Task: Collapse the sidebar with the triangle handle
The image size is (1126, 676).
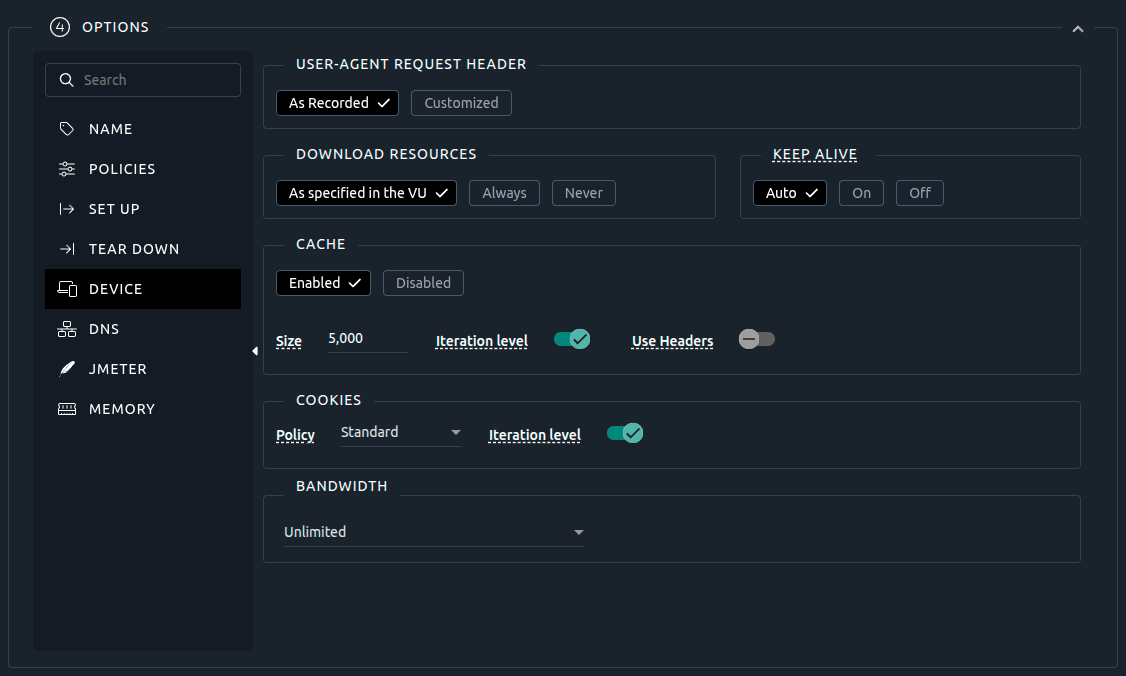Action: [255, 351]
